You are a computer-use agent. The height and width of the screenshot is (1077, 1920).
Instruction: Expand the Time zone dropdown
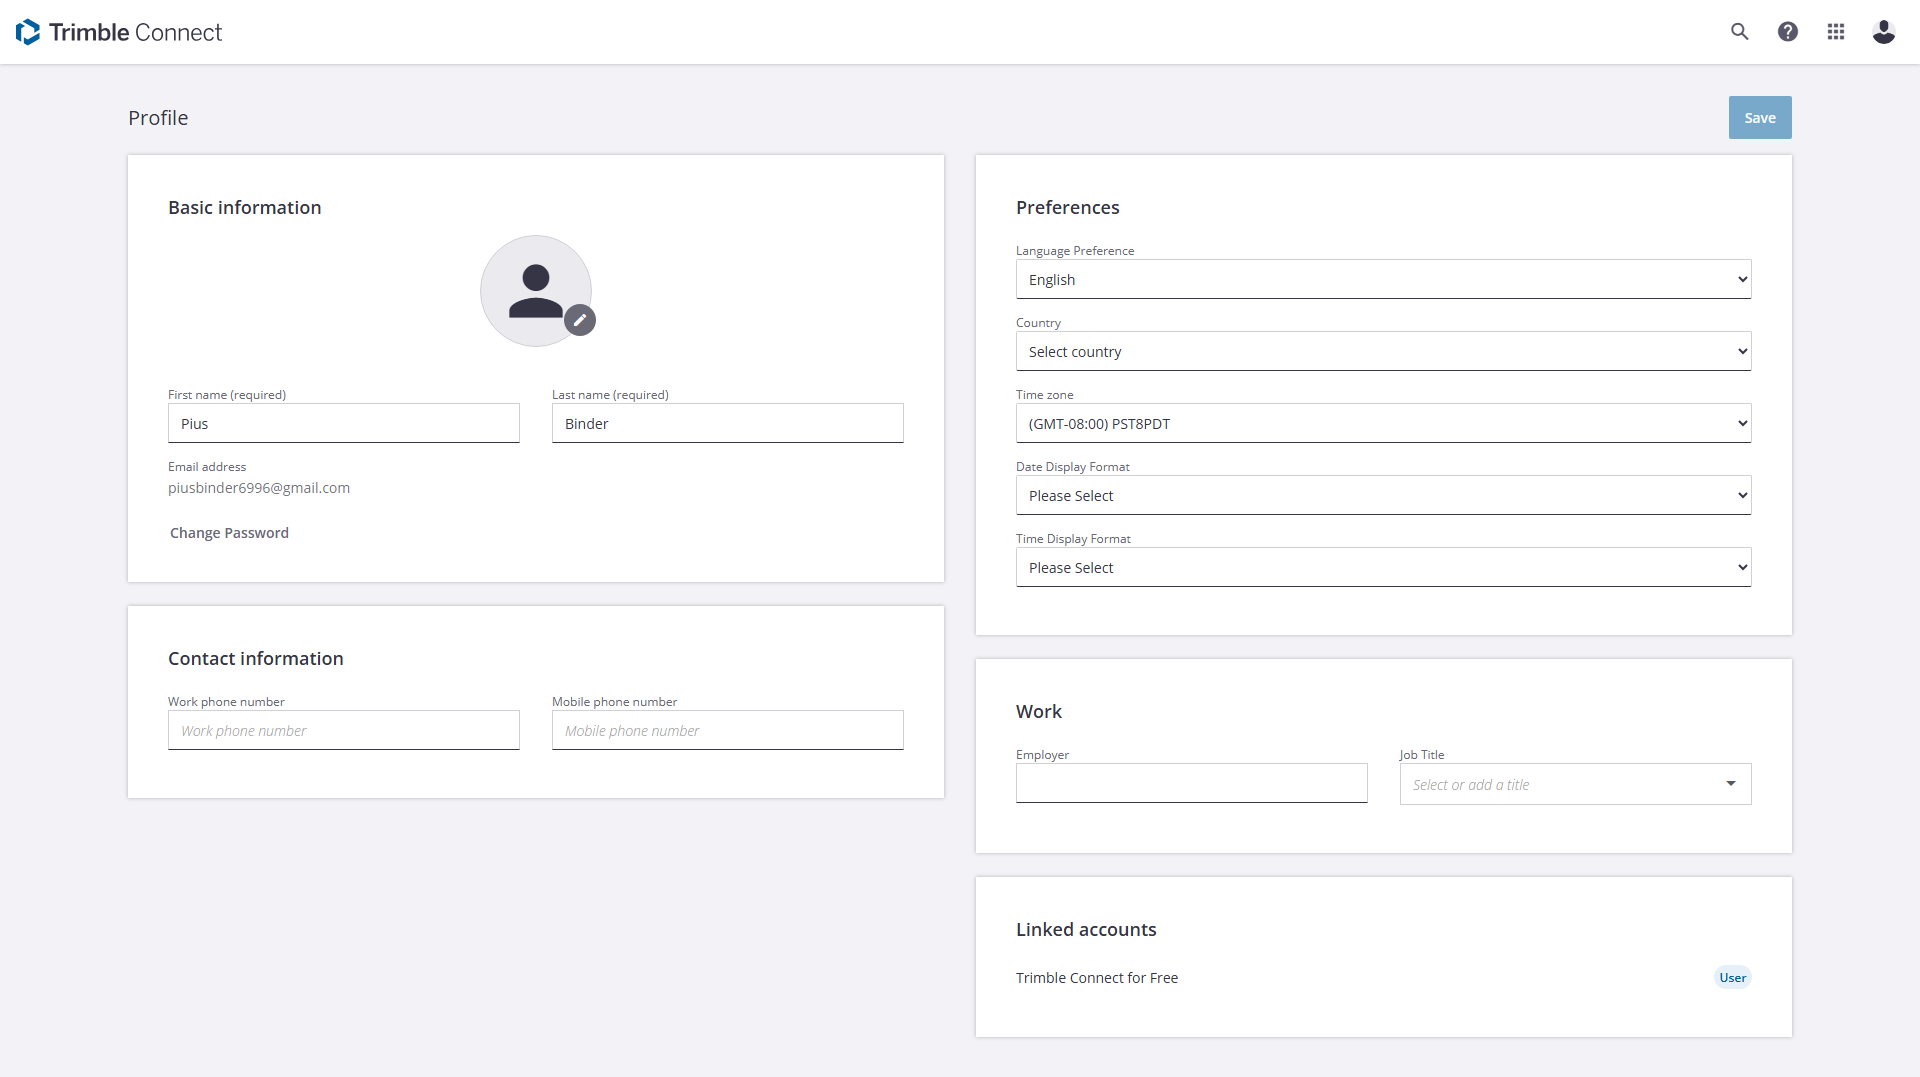[x=1383, y=424]
